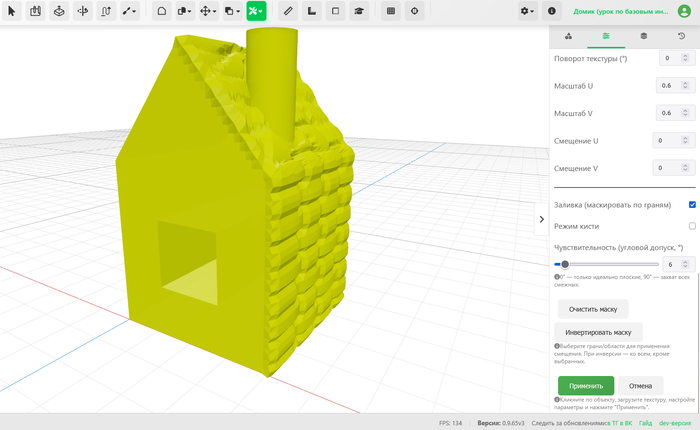Click the graduation cap tutorial icon

[x=358, y=11]
